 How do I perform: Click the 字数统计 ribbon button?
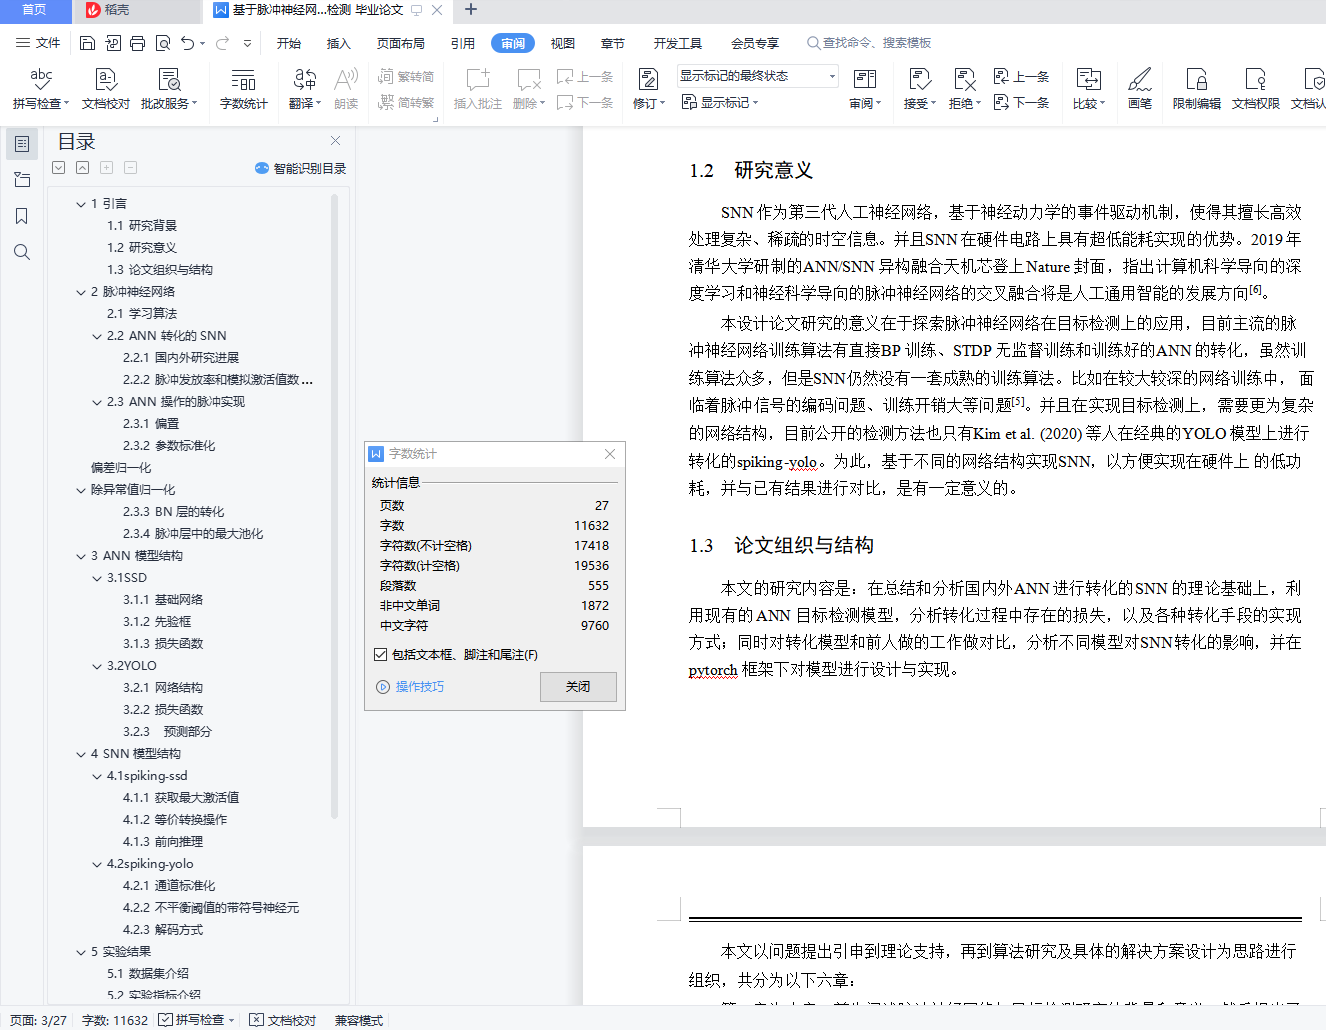[244, 88]
